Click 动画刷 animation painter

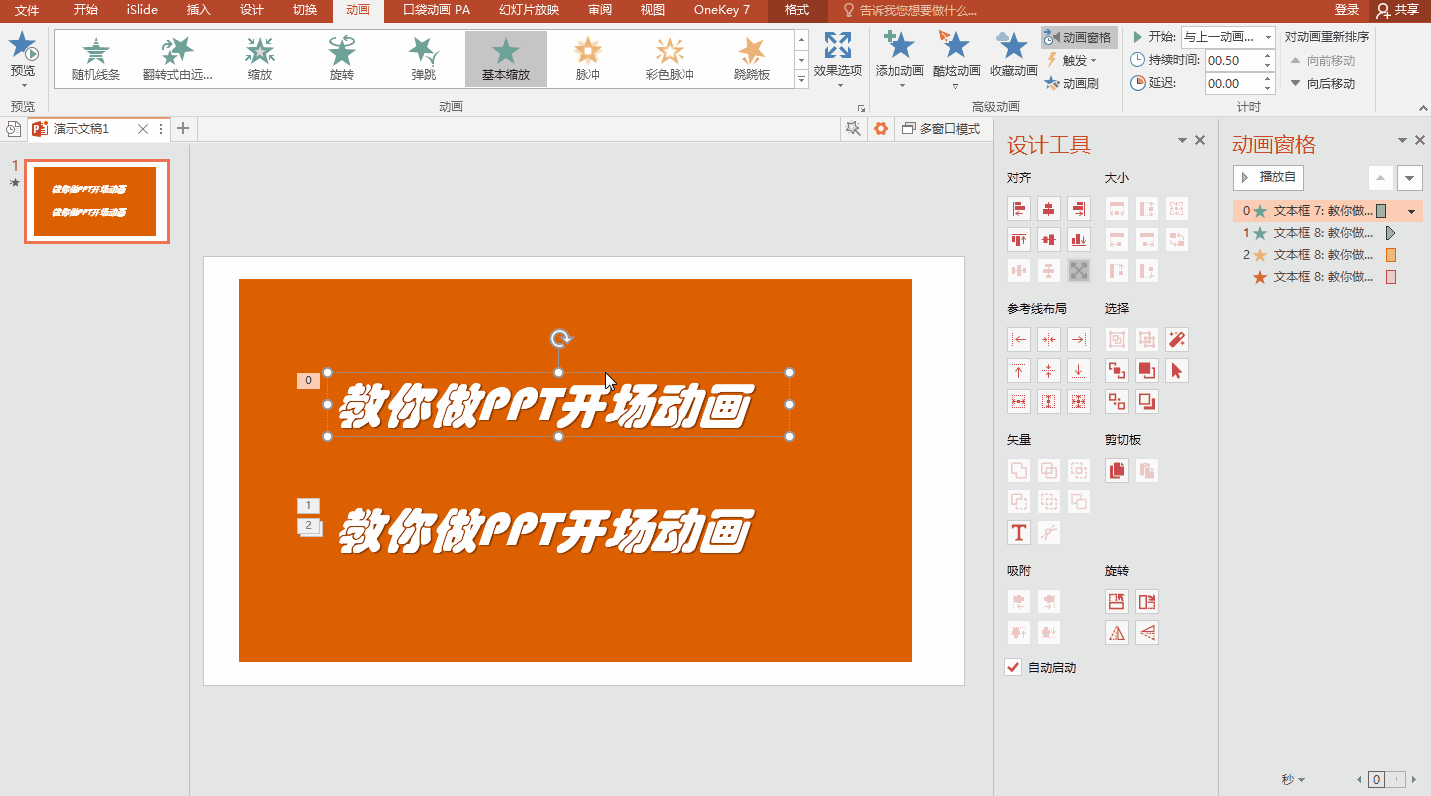coord(1072,84)
